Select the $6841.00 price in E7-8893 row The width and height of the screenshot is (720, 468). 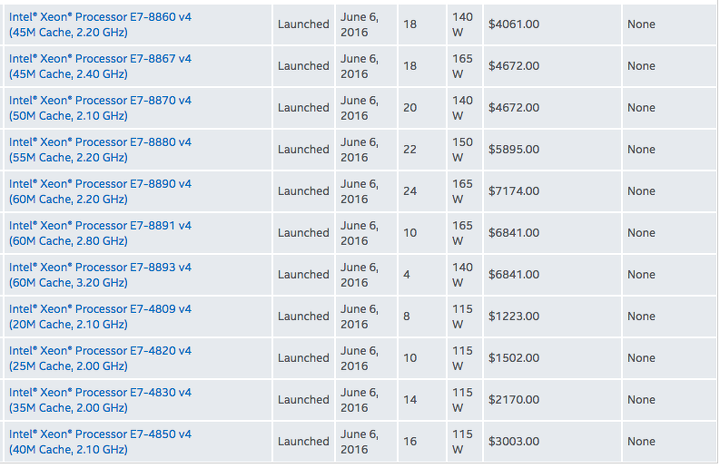click(x=514, y=275)
